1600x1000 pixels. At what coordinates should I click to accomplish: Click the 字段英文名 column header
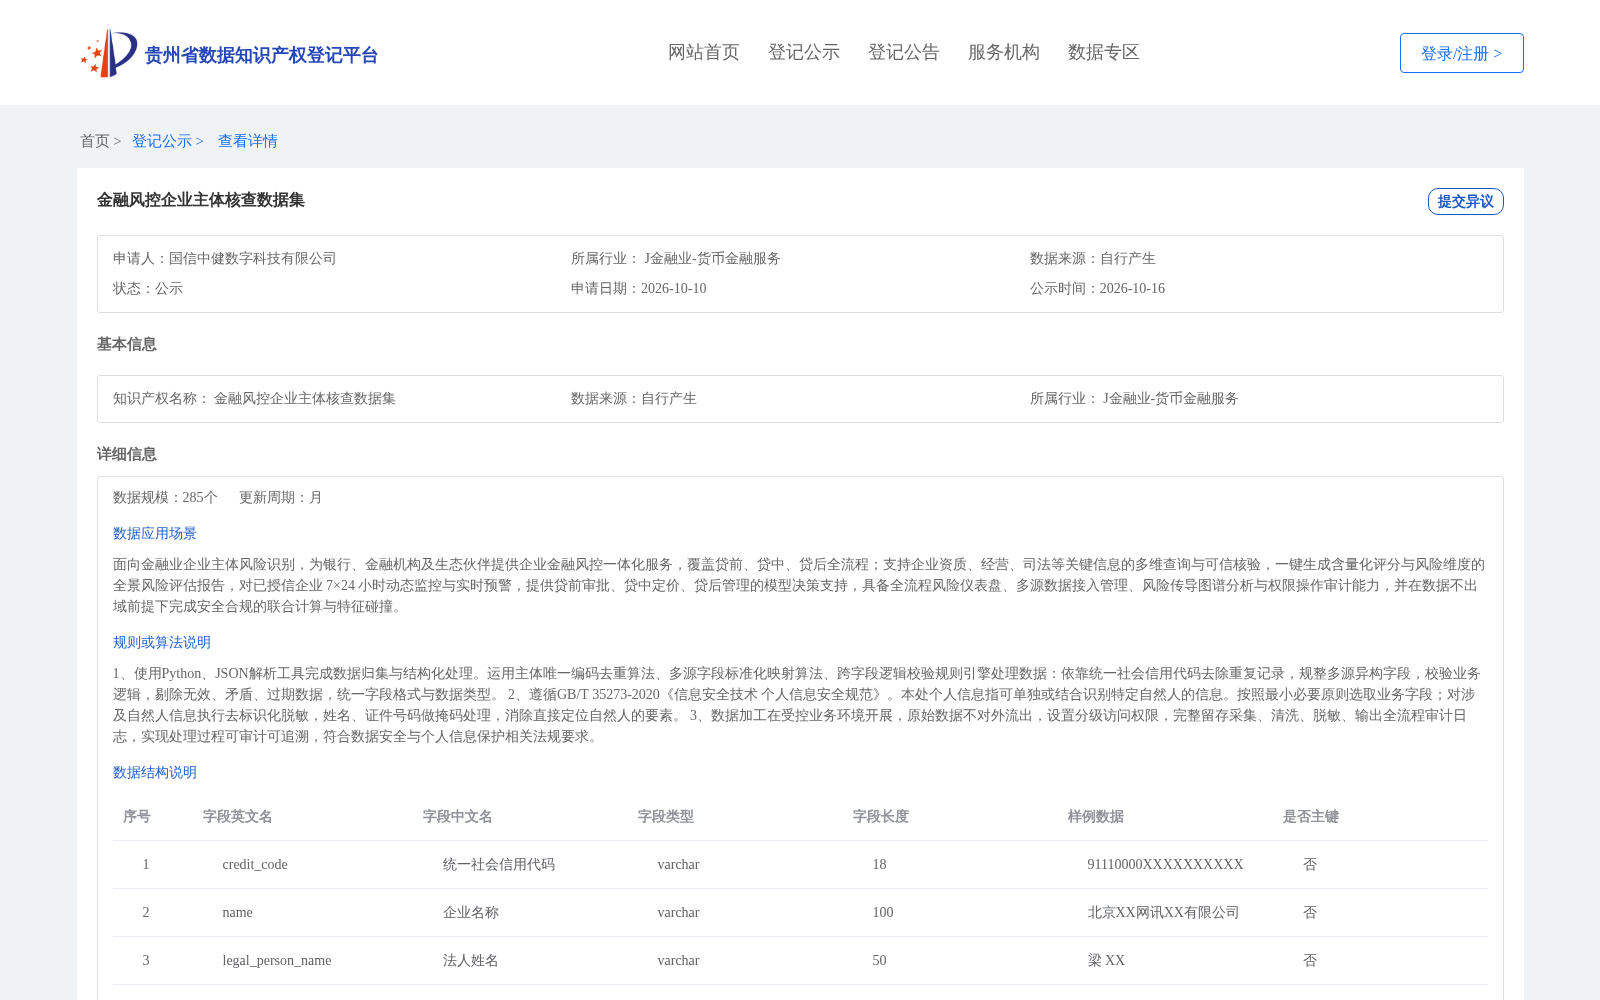coord(238,816)
